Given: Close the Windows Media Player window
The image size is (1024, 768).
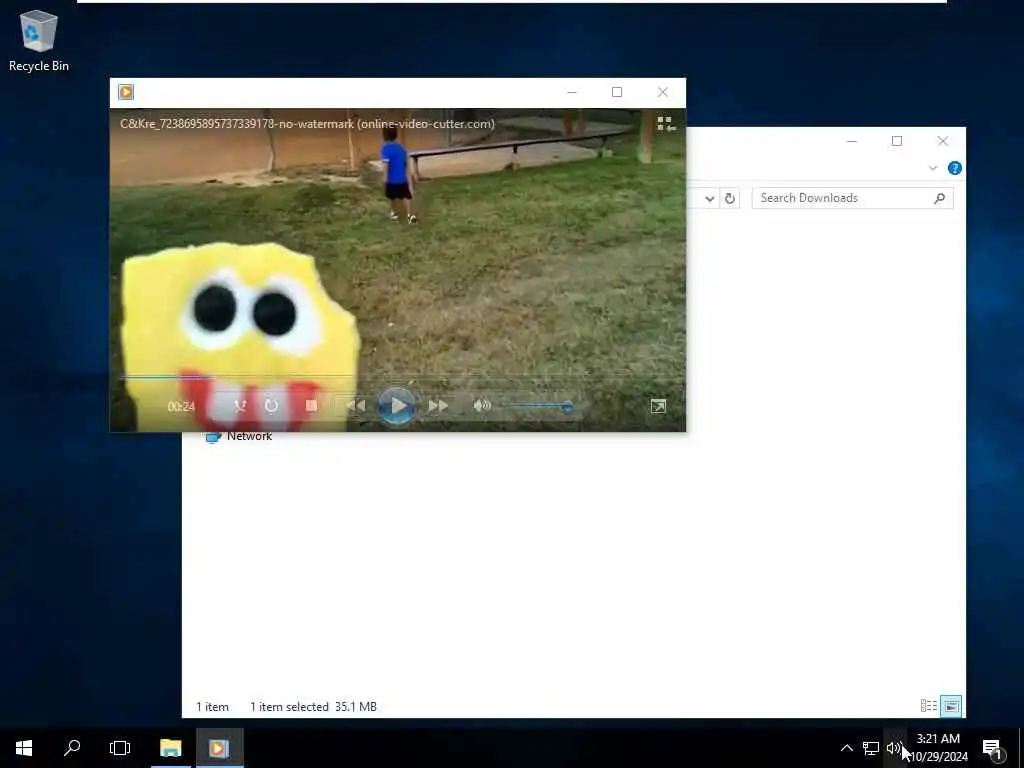Looking at the screenshot, I should 663,92.
